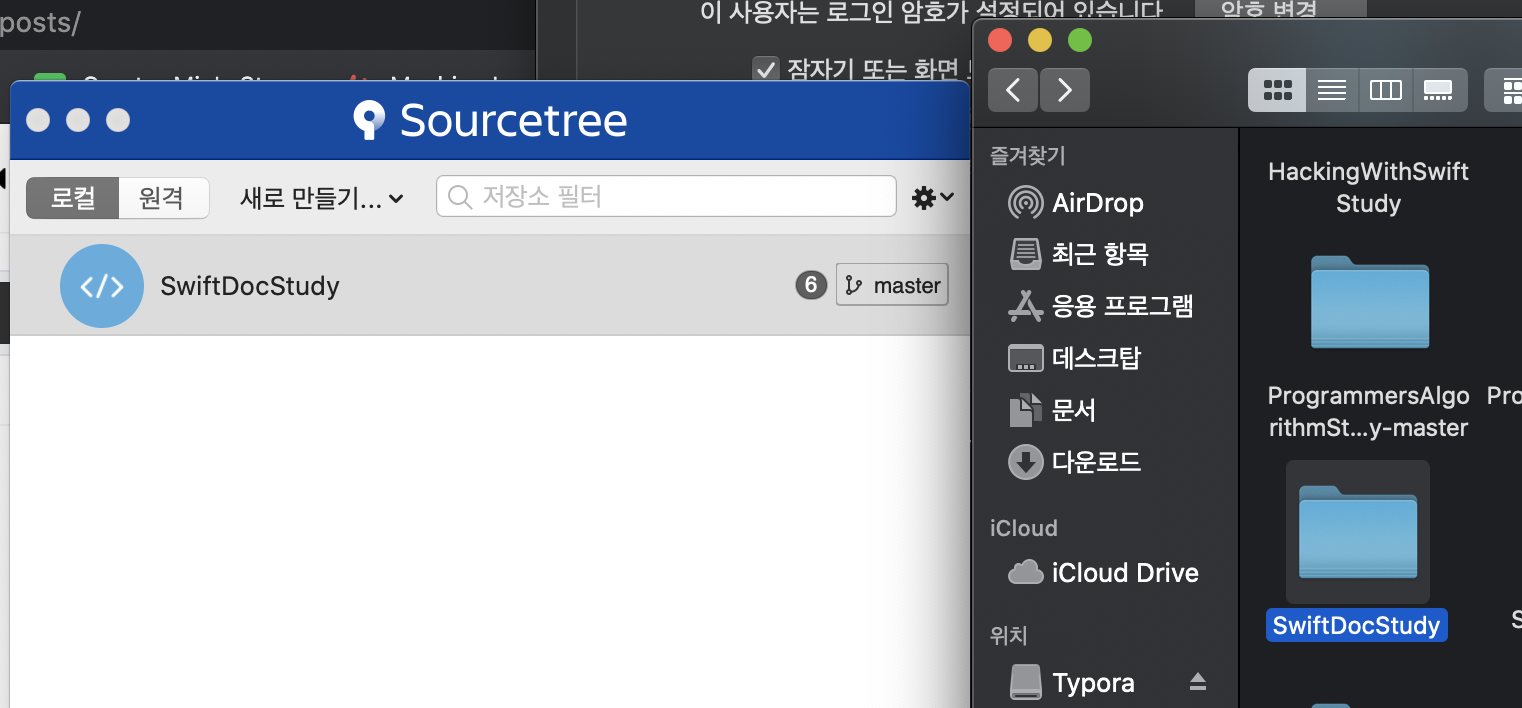Click the Finder forward navigation arrow
1522x708 pixels.
[1064, 89]
